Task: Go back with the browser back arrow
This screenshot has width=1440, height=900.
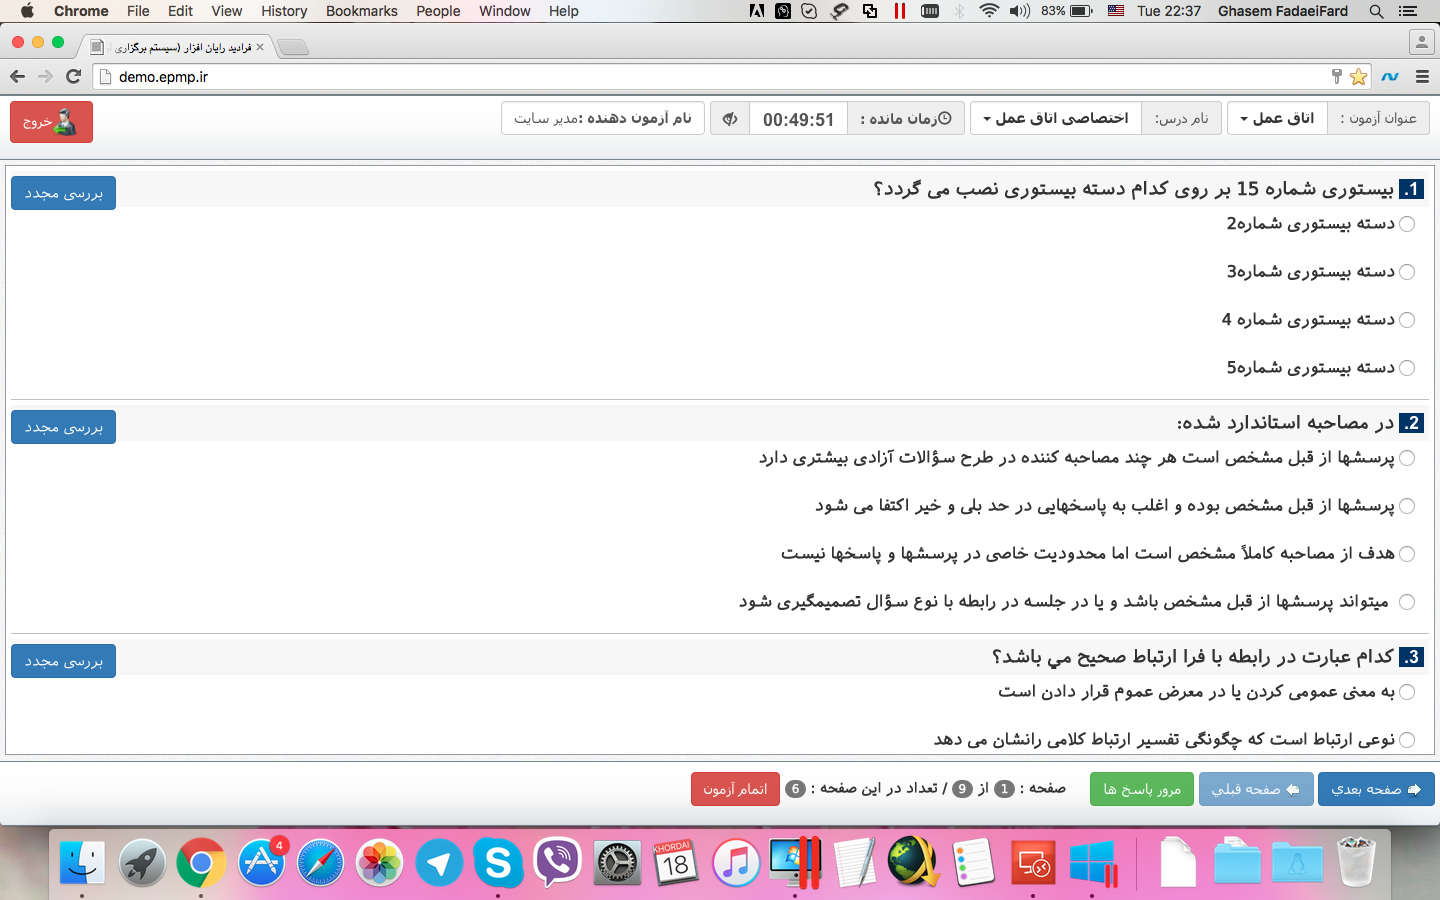Action: click(17, 76)
